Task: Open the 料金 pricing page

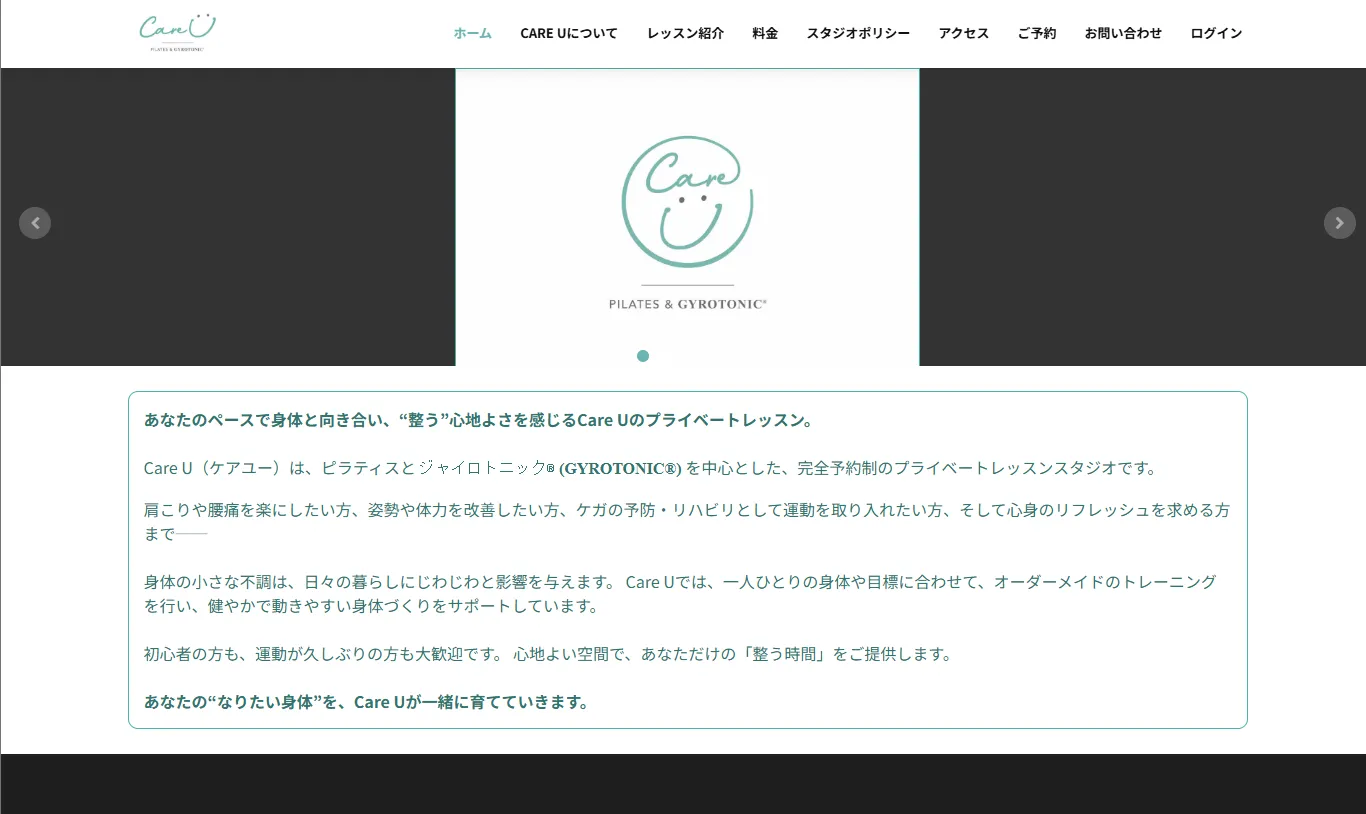Action: coord(765,33)
